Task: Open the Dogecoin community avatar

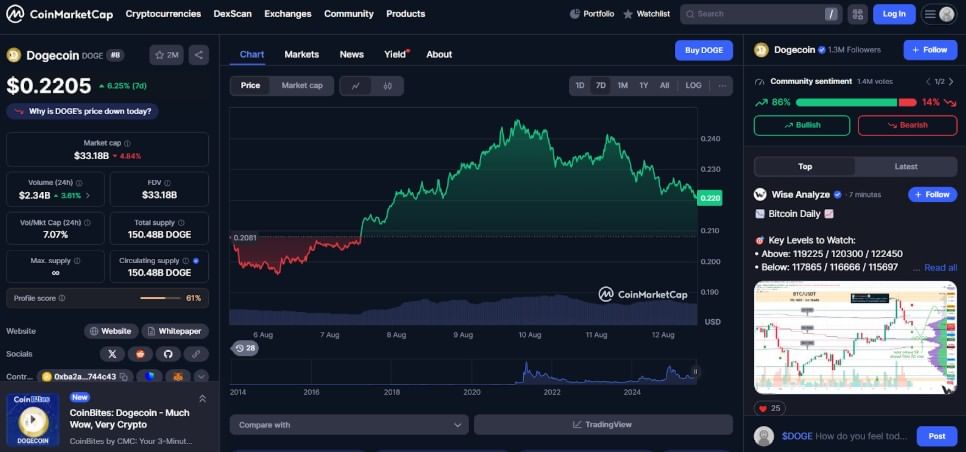Action: [761, 50]
